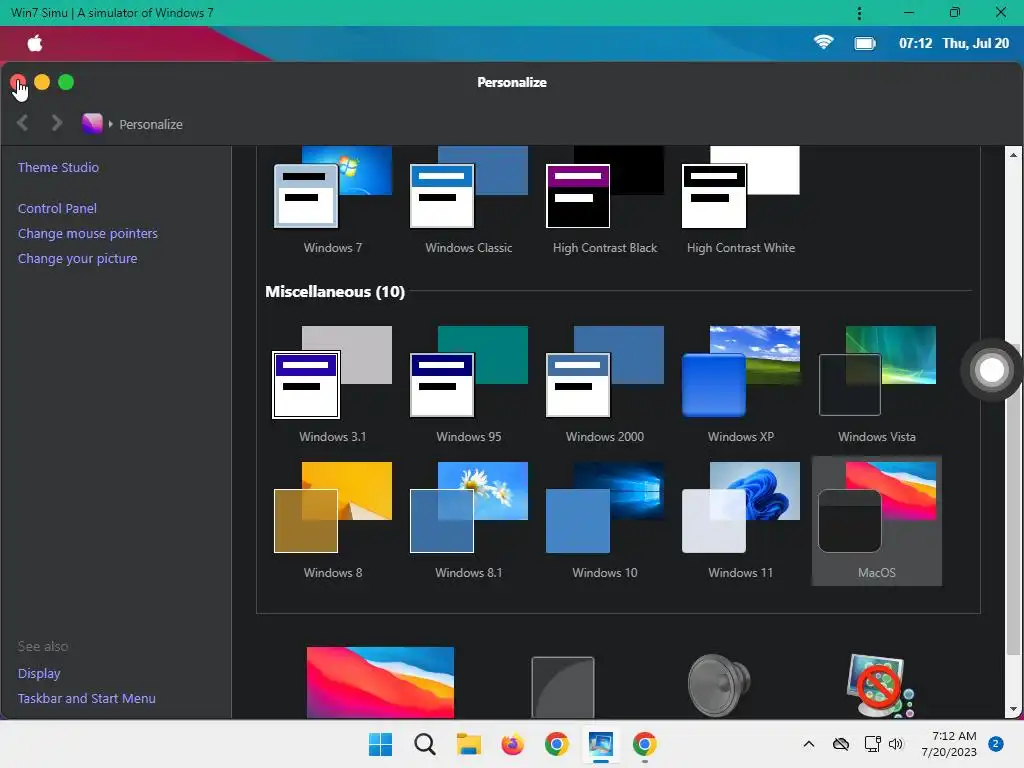Open the Display link
The image size is (1024, 768).
39,673
